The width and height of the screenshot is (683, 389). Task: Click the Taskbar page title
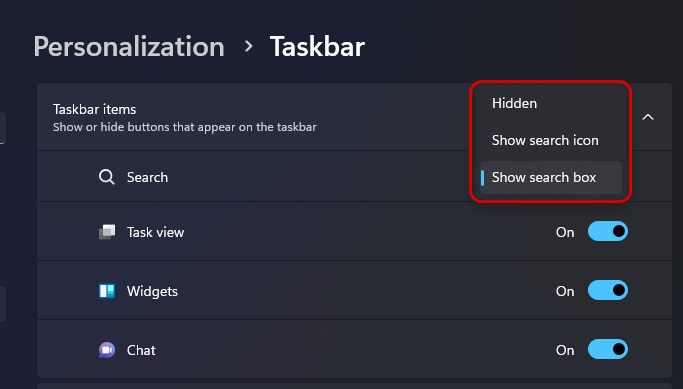pos(317,47)
